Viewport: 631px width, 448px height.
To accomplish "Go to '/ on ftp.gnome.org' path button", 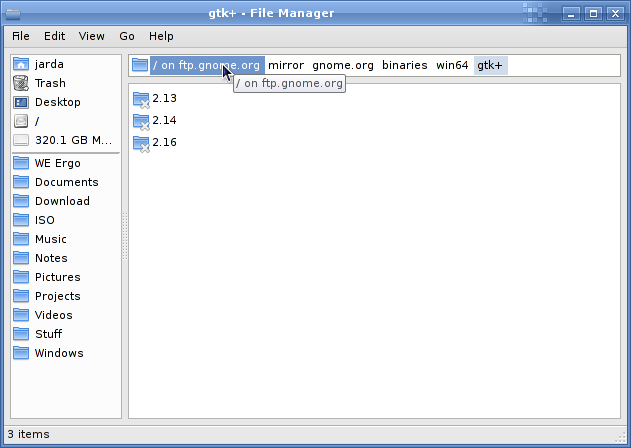I will [x=207, y=65].
